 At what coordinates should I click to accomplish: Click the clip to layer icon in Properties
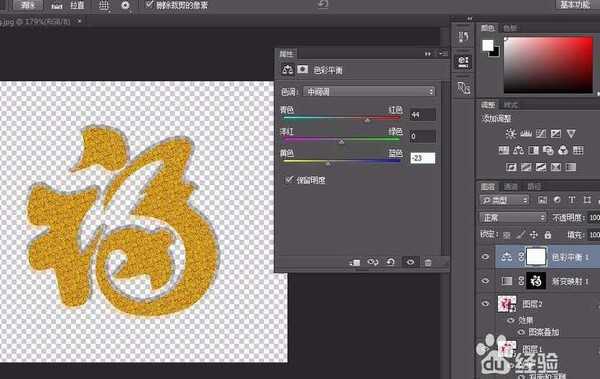[355, 262]
